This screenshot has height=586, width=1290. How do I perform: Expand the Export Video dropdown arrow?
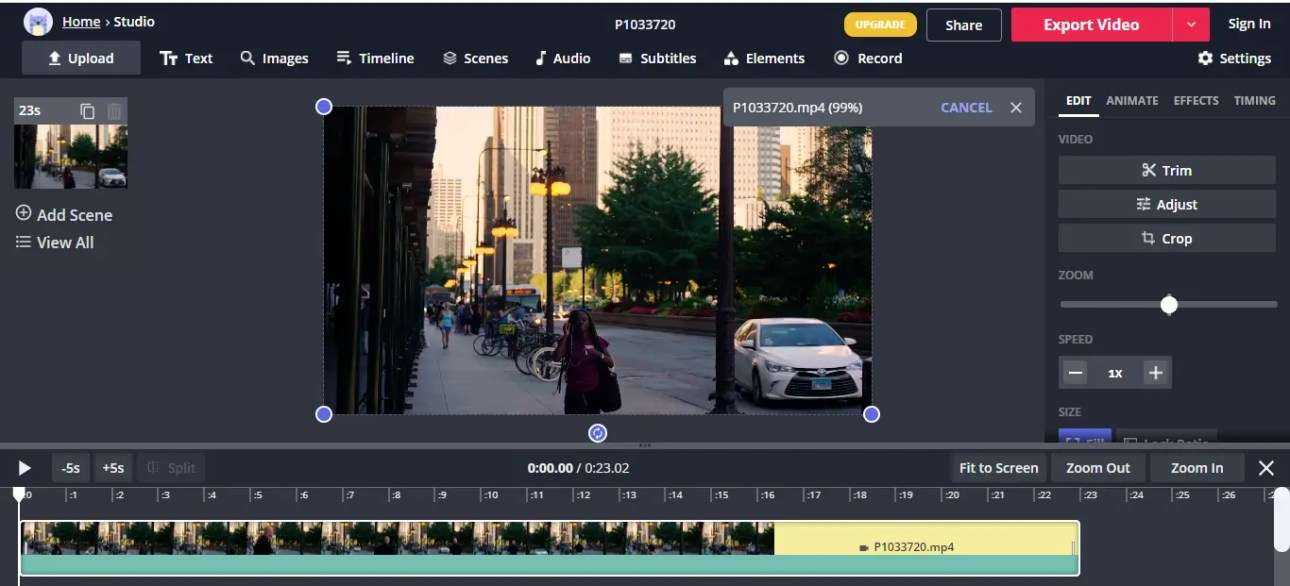1191,24
